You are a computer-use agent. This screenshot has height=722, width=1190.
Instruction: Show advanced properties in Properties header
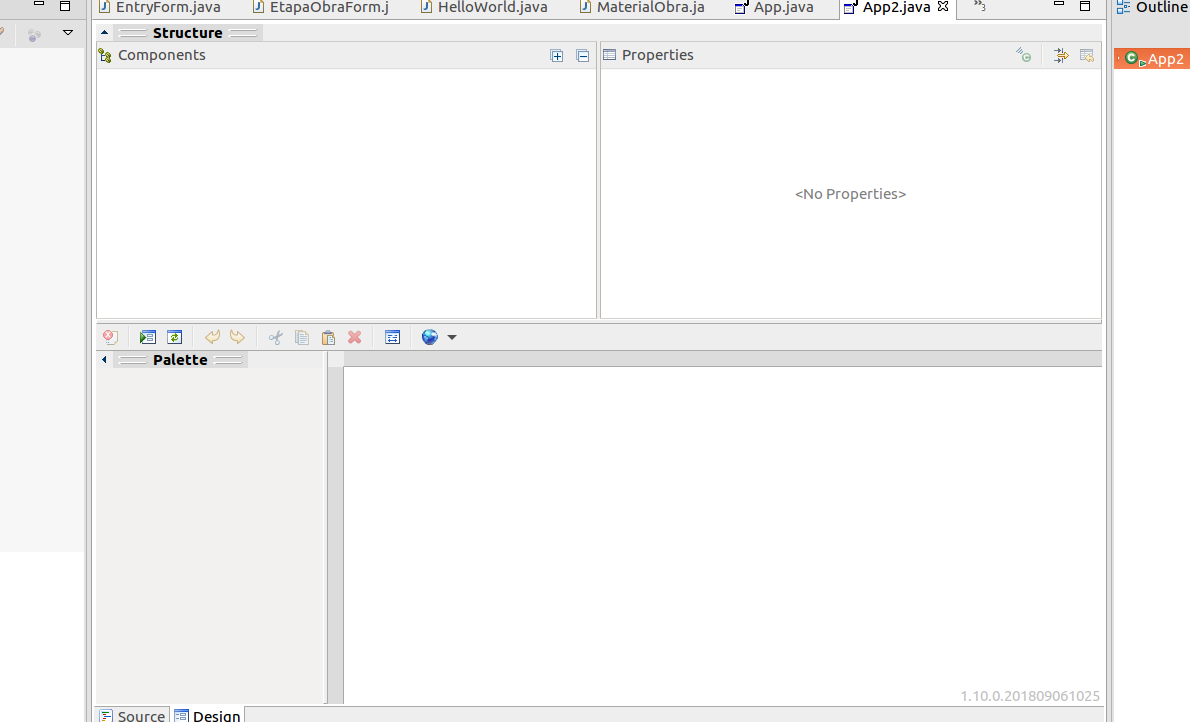tap(1061, 55)
